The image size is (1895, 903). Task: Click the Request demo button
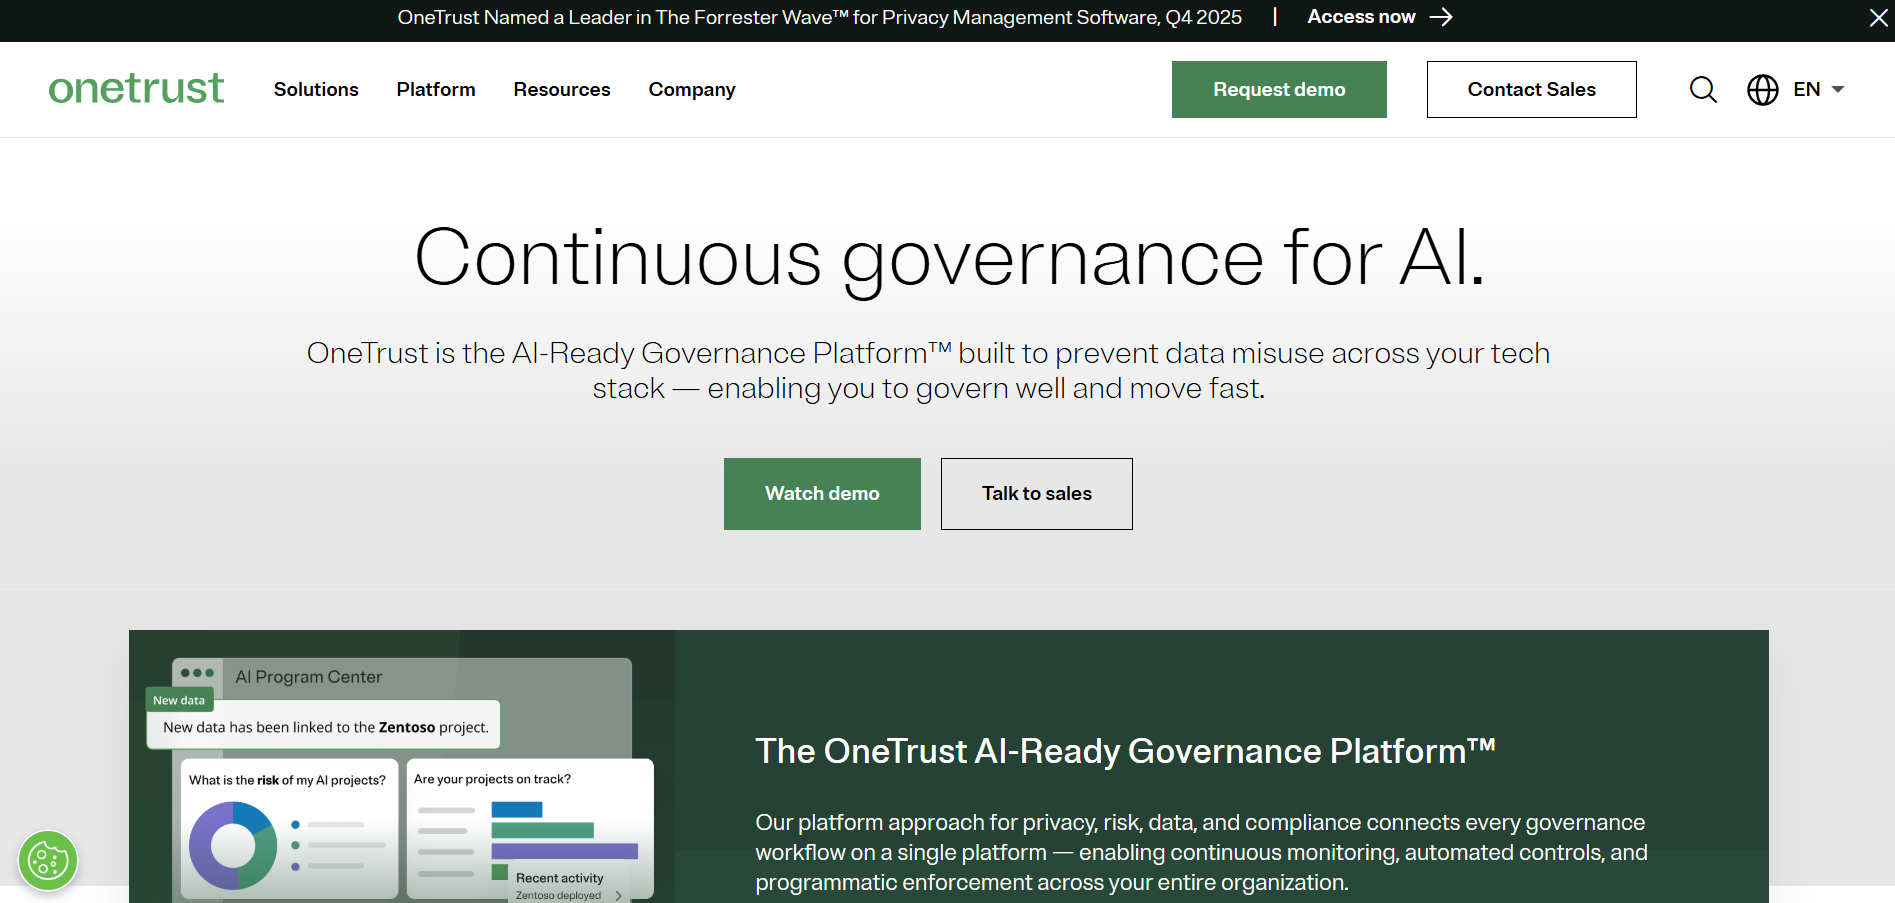(1279, 89)
